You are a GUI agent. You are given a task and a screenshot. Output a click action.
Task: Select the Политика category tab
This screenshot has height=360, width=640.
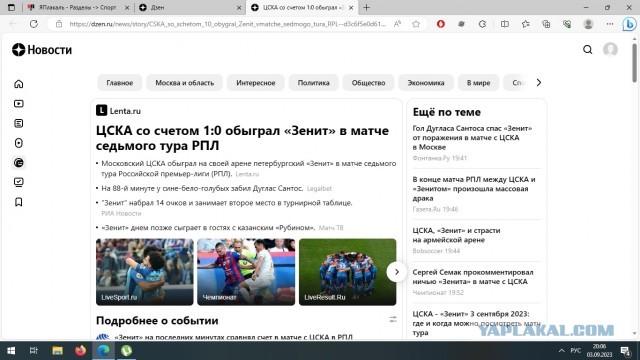[313, 83]
